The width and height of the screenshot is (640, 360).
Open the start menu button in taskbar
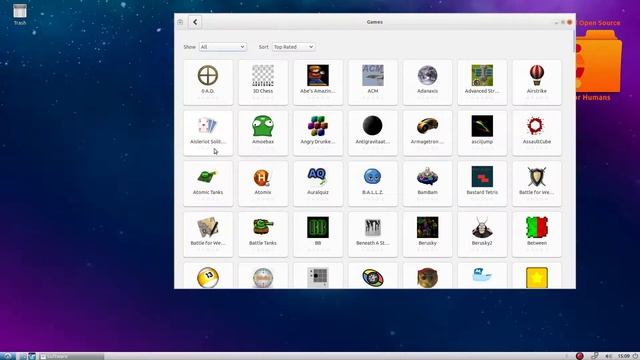tap(7, 356)
